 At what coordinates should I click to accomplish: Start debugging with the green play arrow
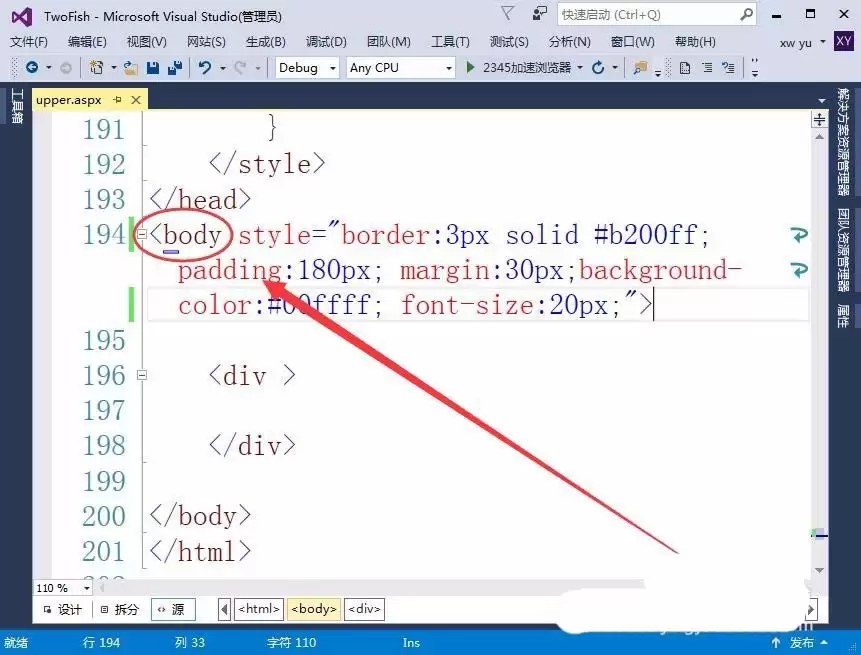point(470,68)
